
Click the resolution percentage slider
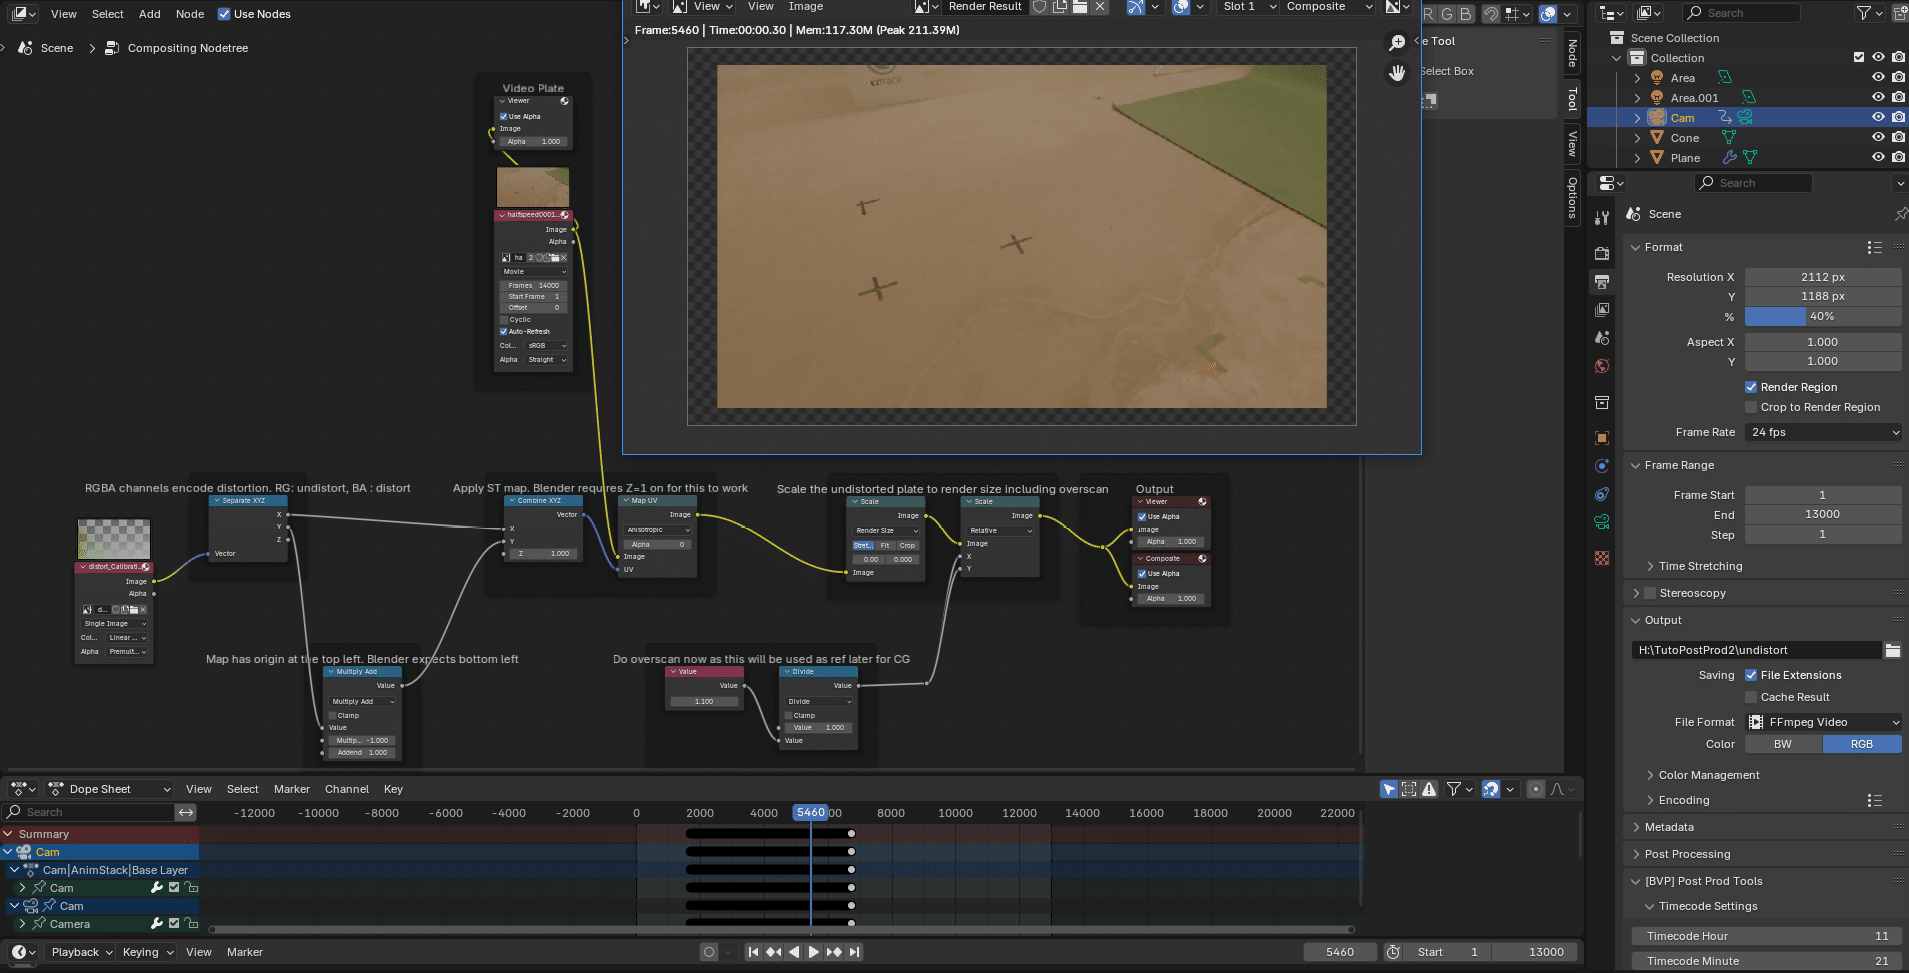[x=1823, y=316]
